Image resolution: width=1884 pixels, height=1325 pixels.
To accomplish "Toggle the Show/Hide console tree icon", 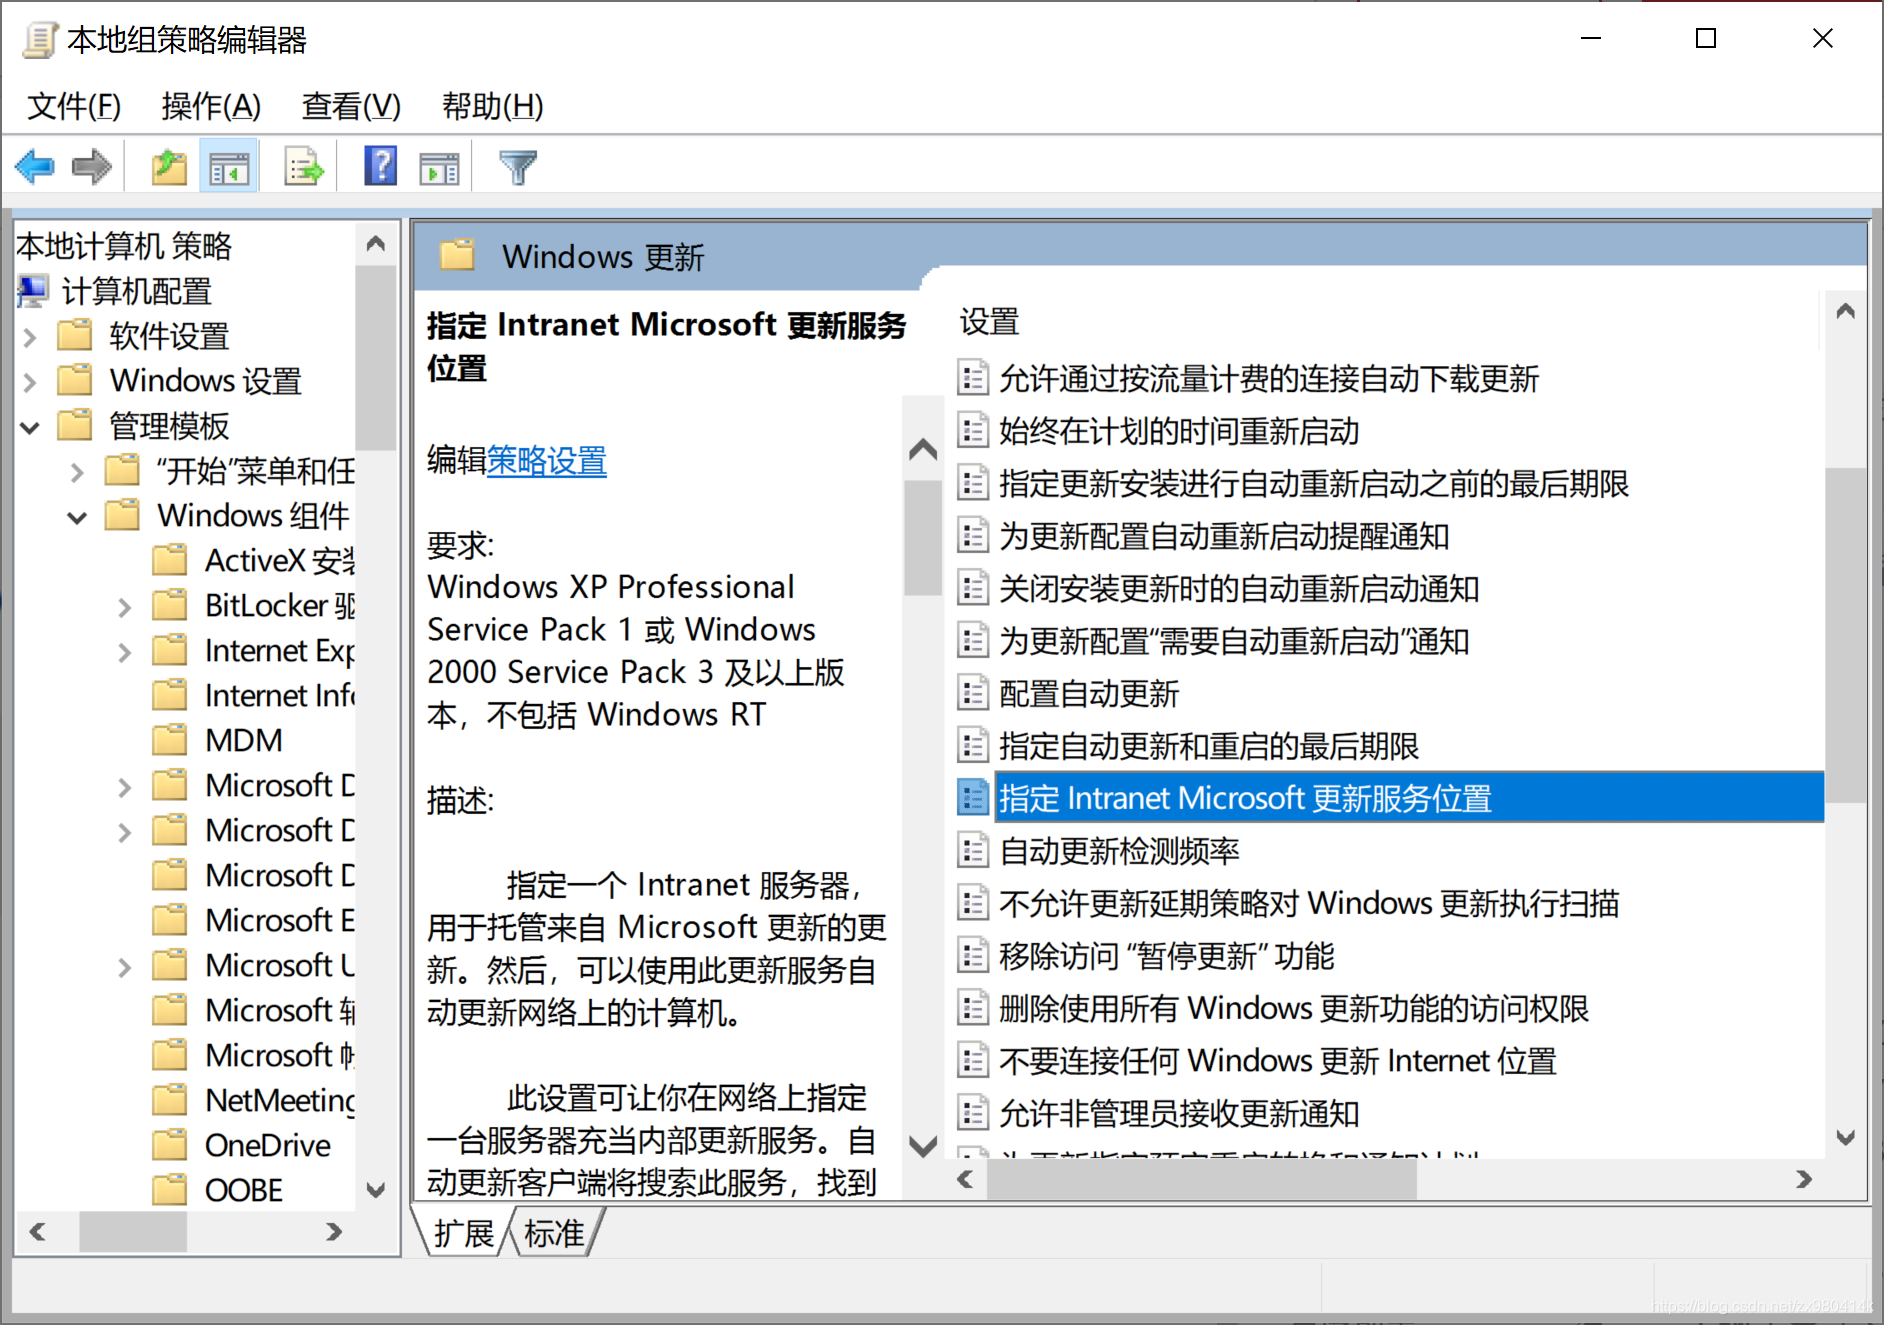I will [229, 166].
